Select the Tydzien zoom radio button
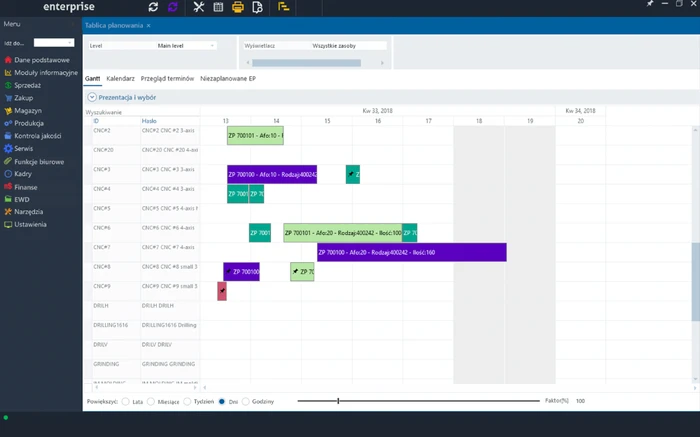 (187, 401)
